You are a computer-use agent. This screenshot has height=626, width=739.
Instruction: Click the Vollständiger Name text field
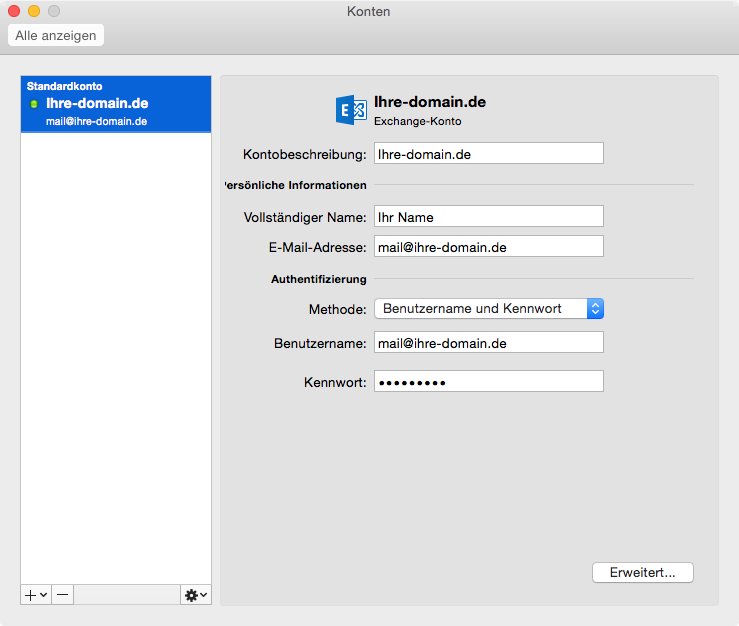pyautogui.click(x=489, y=216)
